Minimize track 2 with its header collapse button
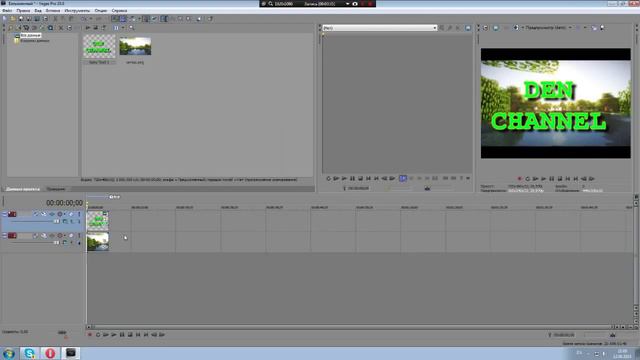This screenshot has height=360, width=640. [x=4, y=235]
